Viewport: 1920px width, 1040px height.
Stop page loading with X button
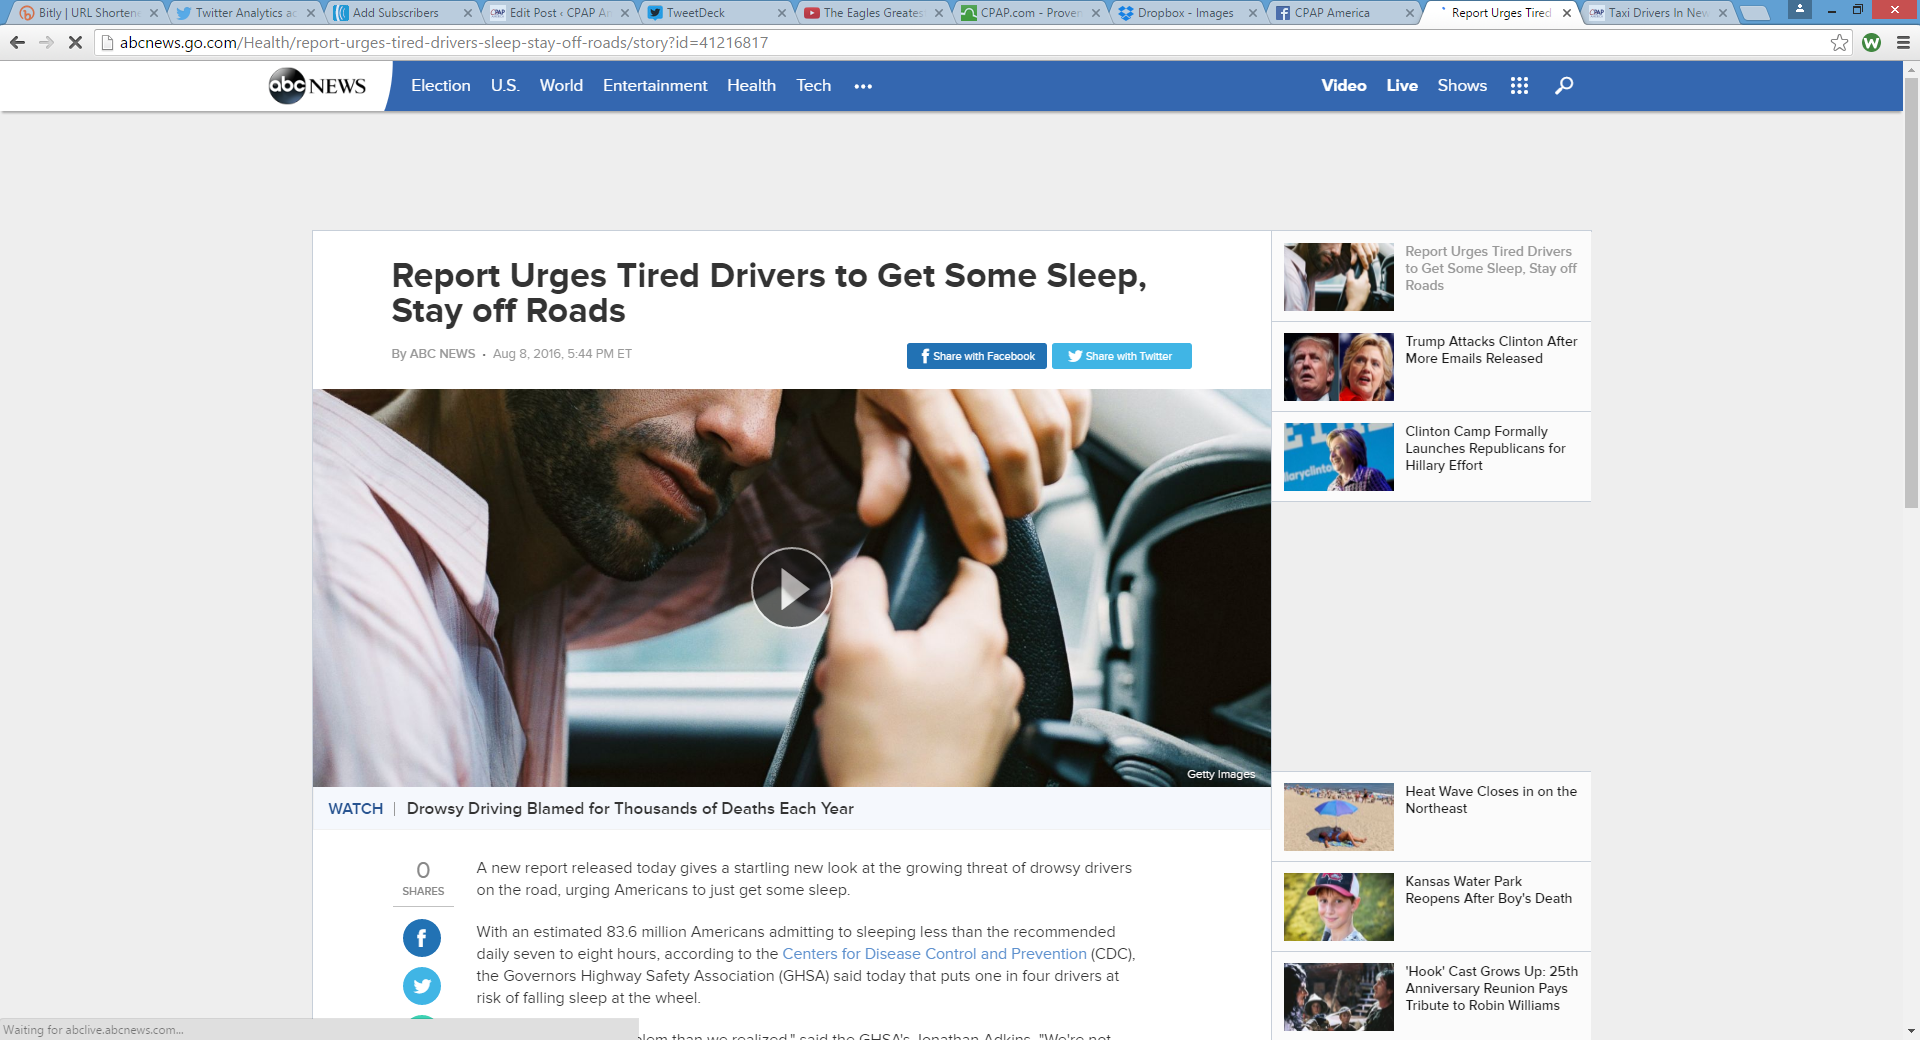tap(75, 42)
